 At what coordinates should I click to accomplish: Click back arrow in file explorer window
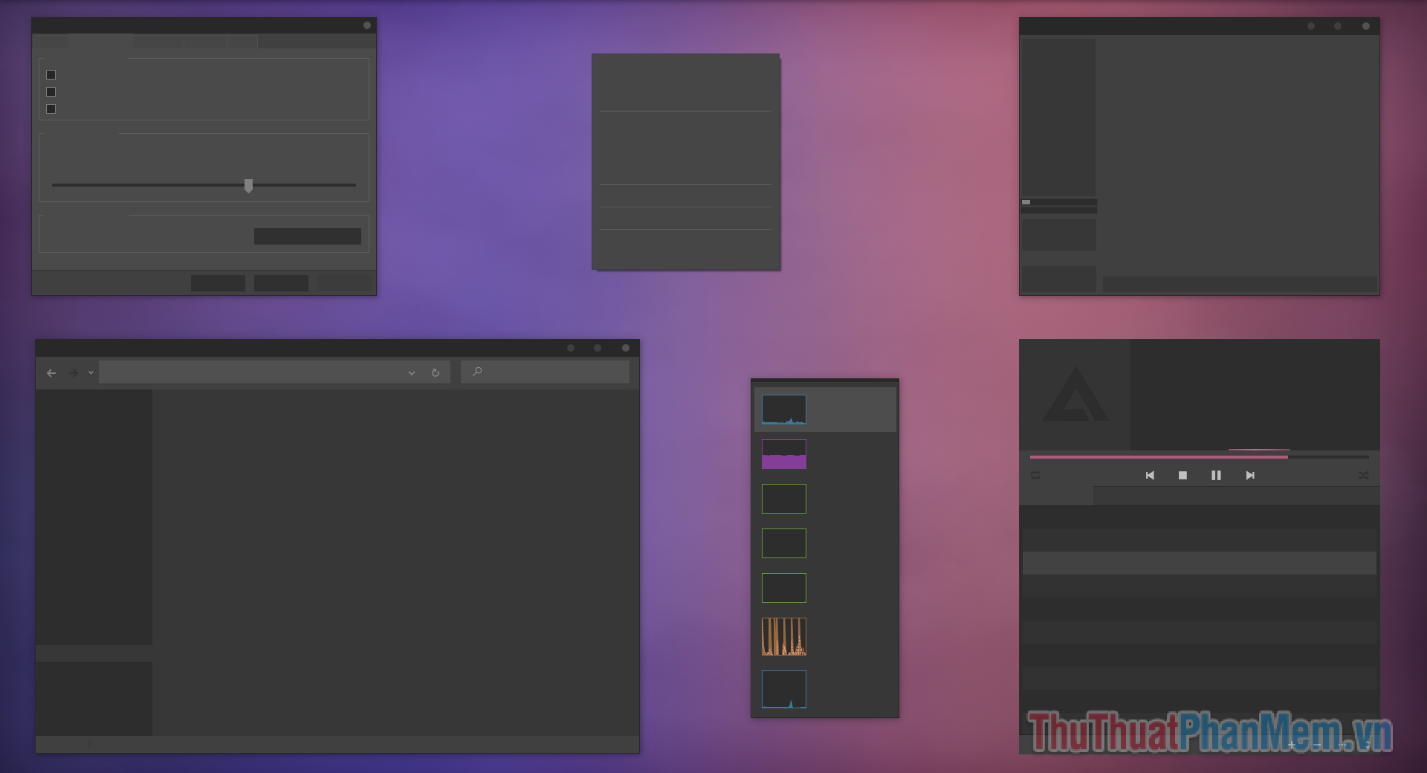[x=52, y=373]
